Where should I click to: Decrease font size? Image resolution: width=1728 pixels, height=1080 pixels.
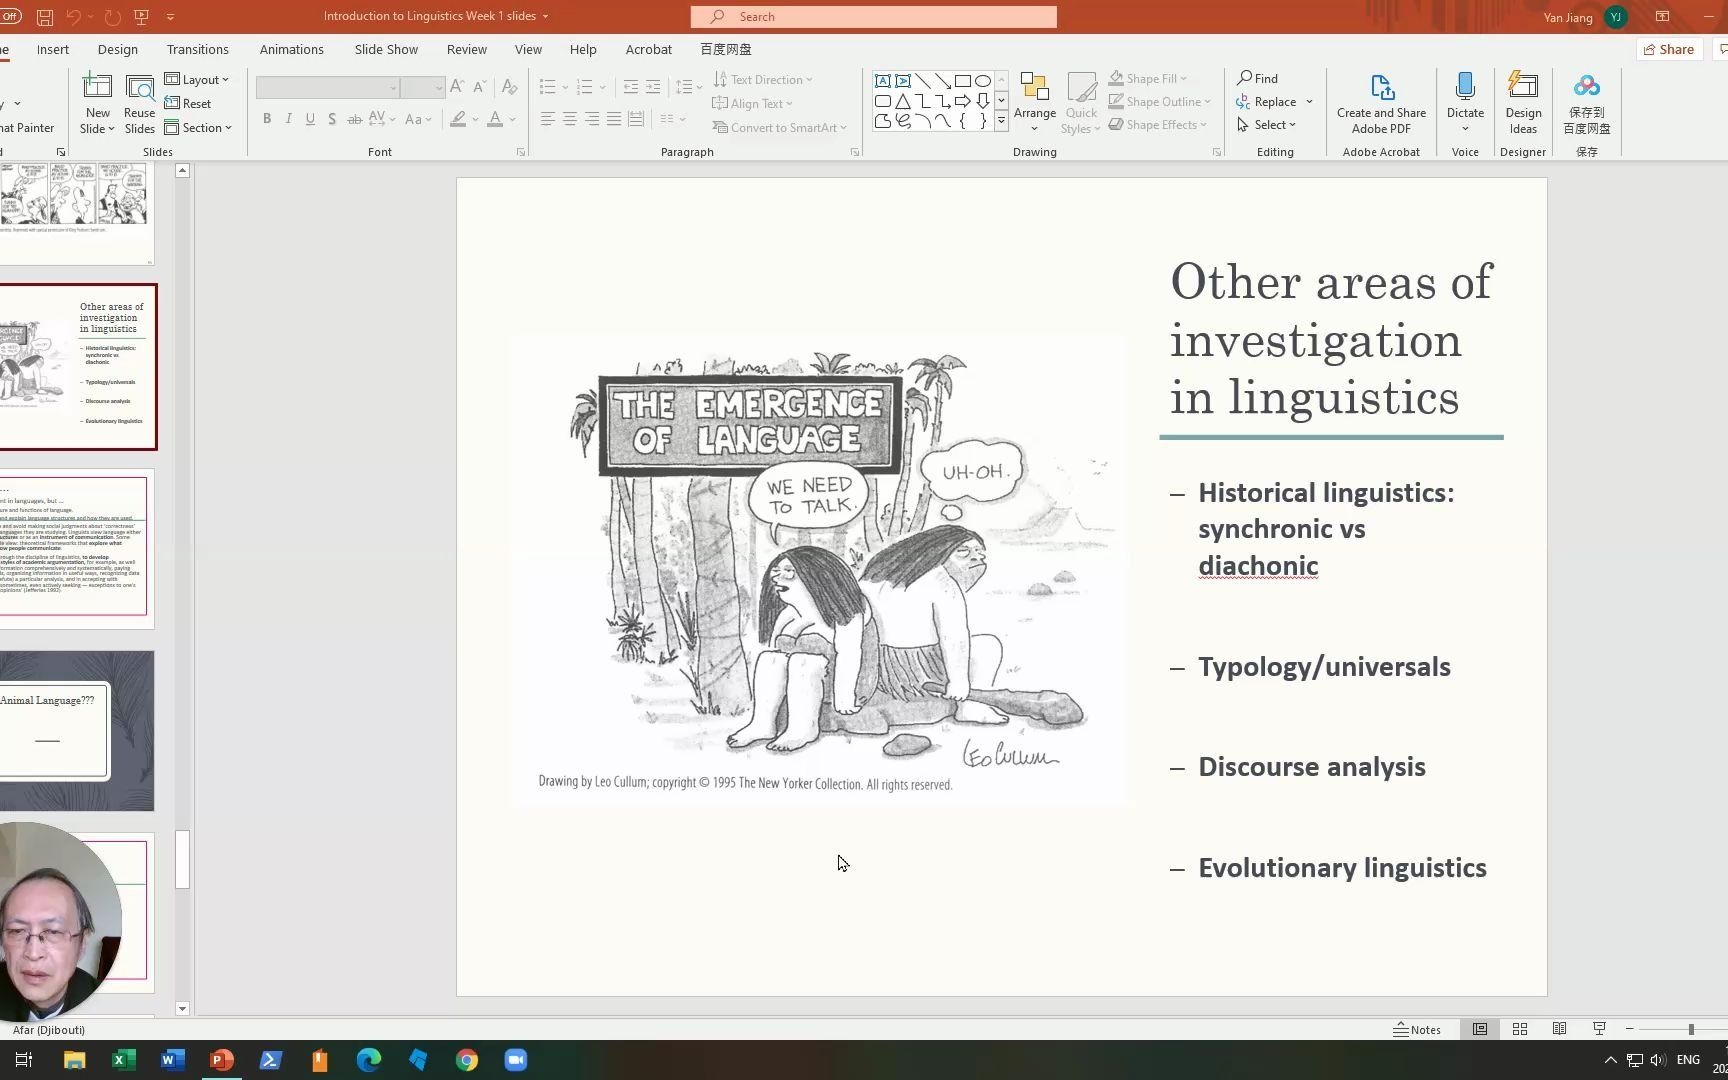pyautogui.click(x=480, y=87)
